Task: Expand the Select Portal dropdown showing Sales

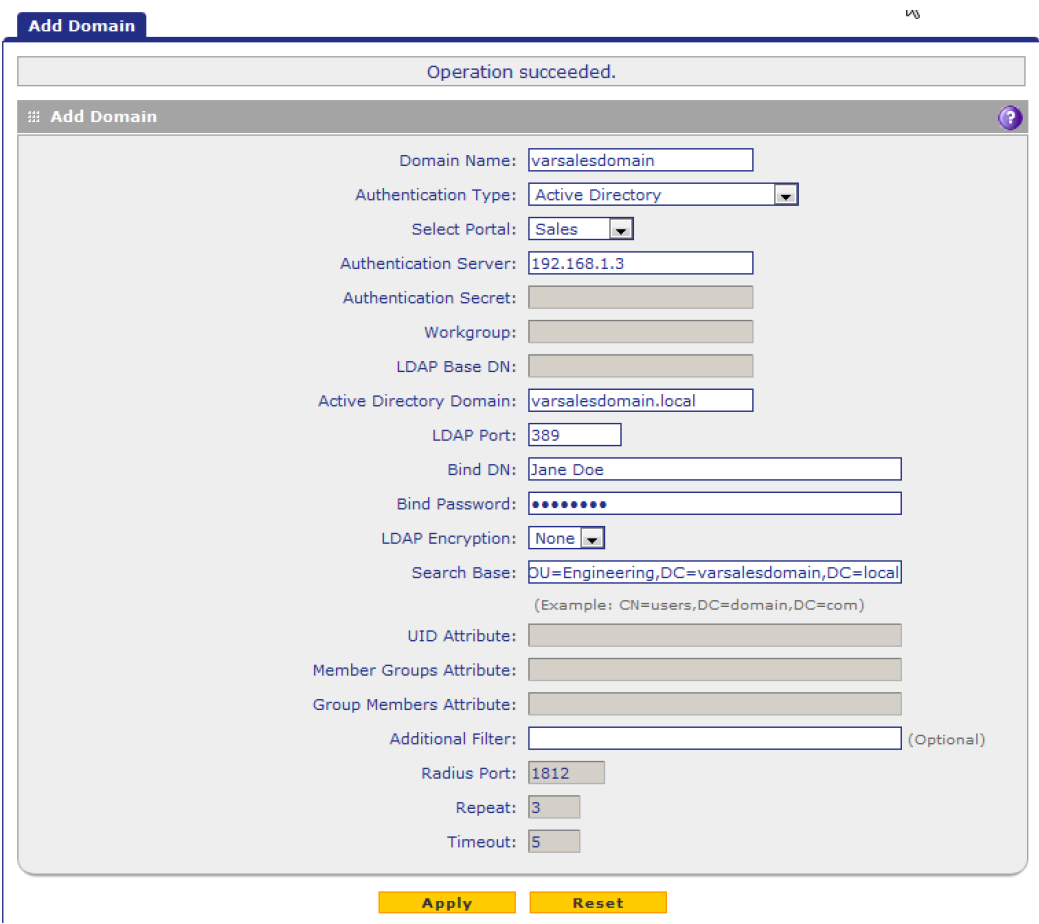Action: (x=580, y=229)
